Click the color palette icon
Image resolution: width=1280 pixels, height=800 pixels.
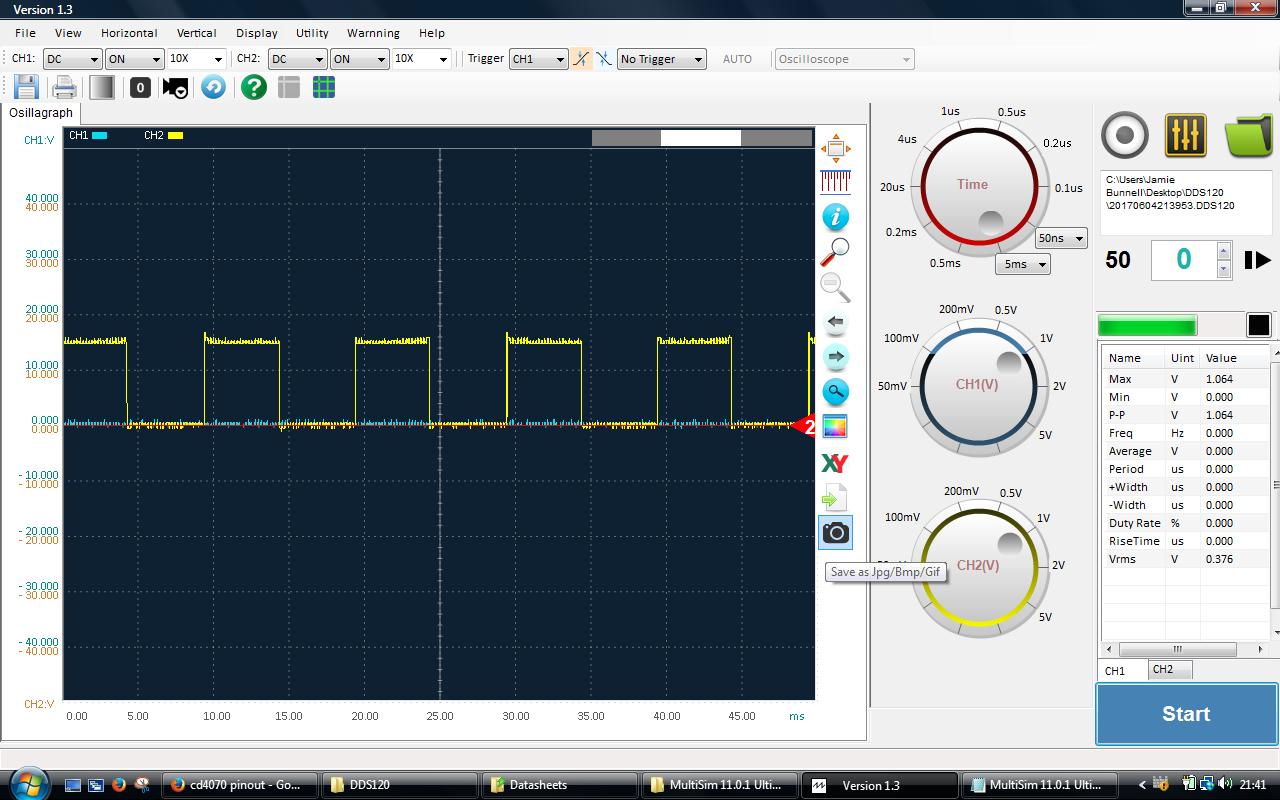tap(835, 427)
